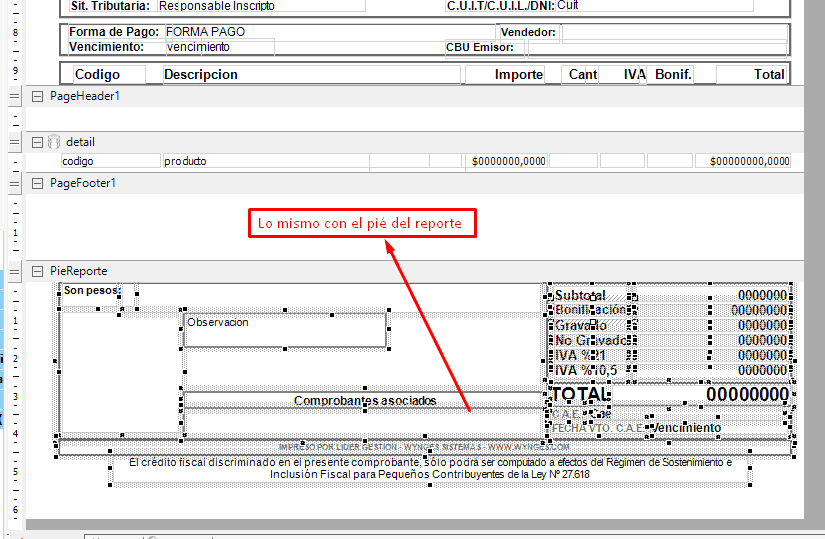Click the PageHeader1 band grip handle
The height and width of the screenshot is (539, 825).
(x=14, y=96)
